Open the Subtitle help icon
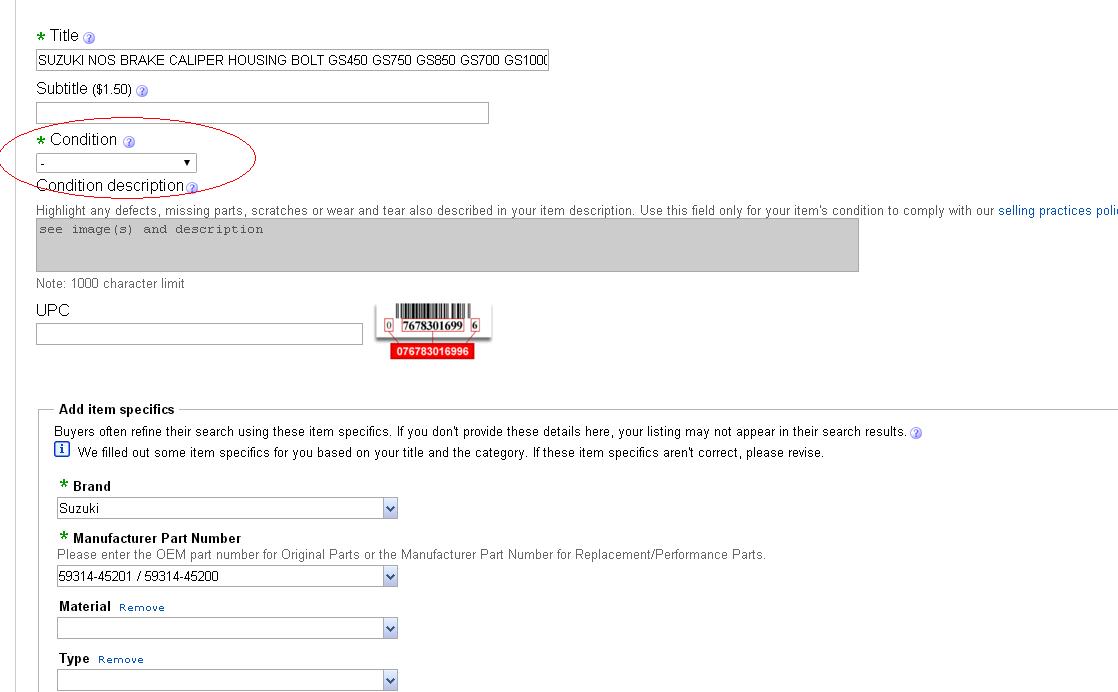The height and width of the screenshot is (692, 1118). coord(142,91)
